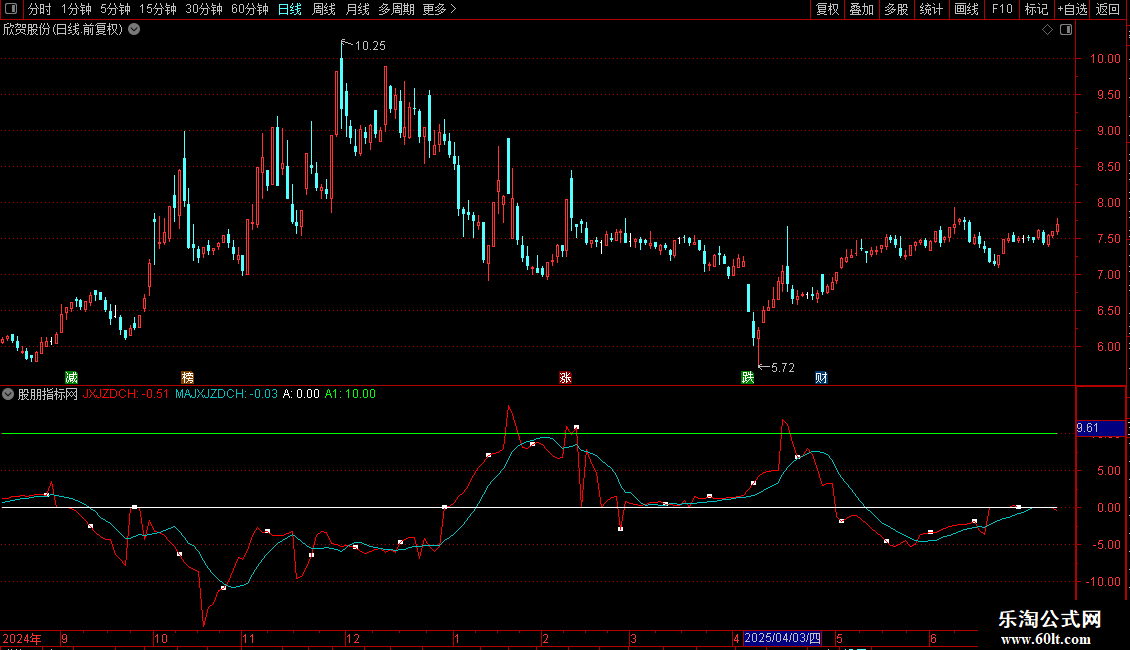Click the 10.00 price axis label
The image size is (1130, 650).
coord(1105,59)
